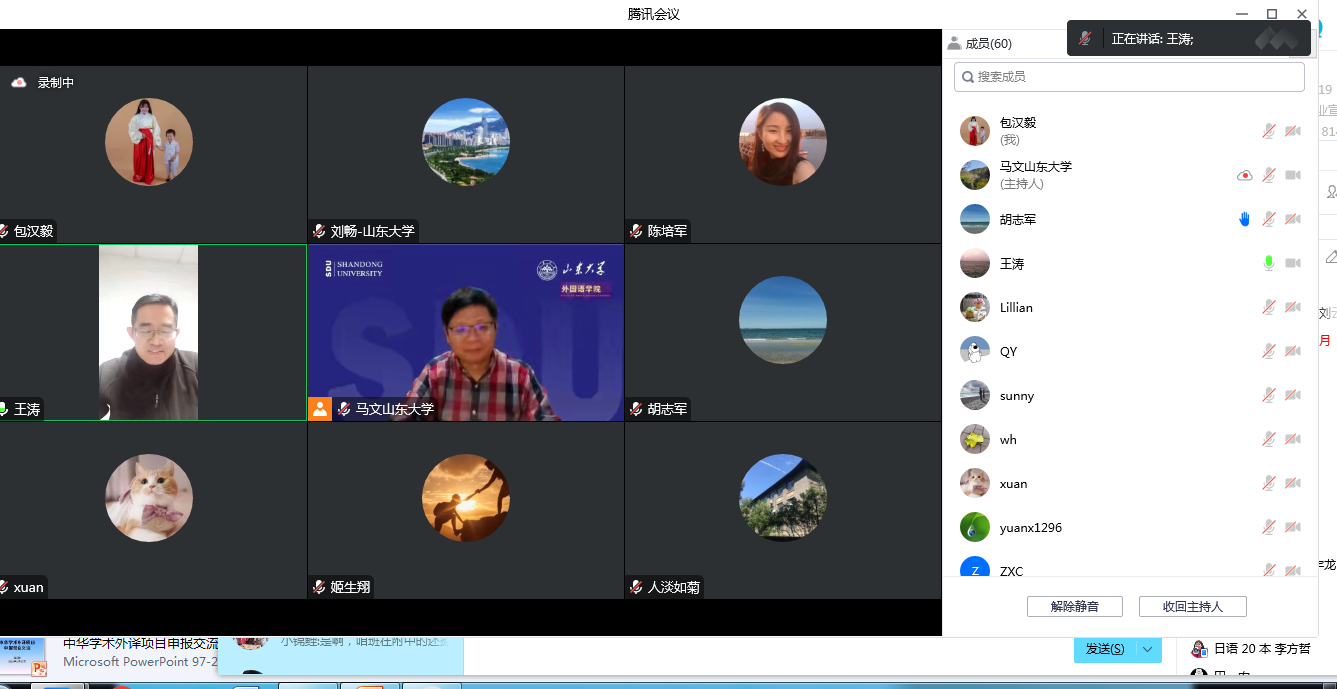The height and width of the screenshot is (689, 1337).
Task: Click the red recording icon beside 马文山东大学
Action: tap(1244, 175)
